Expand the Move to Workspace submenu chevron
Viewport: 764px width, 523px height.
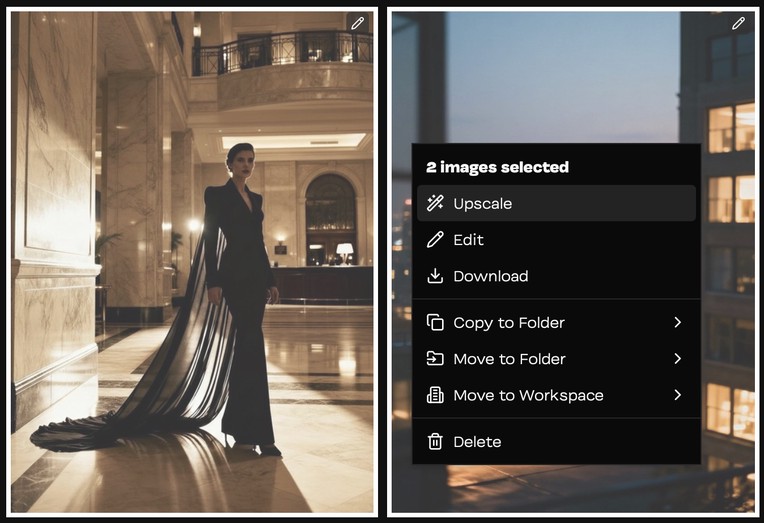(x=677, y=395)
